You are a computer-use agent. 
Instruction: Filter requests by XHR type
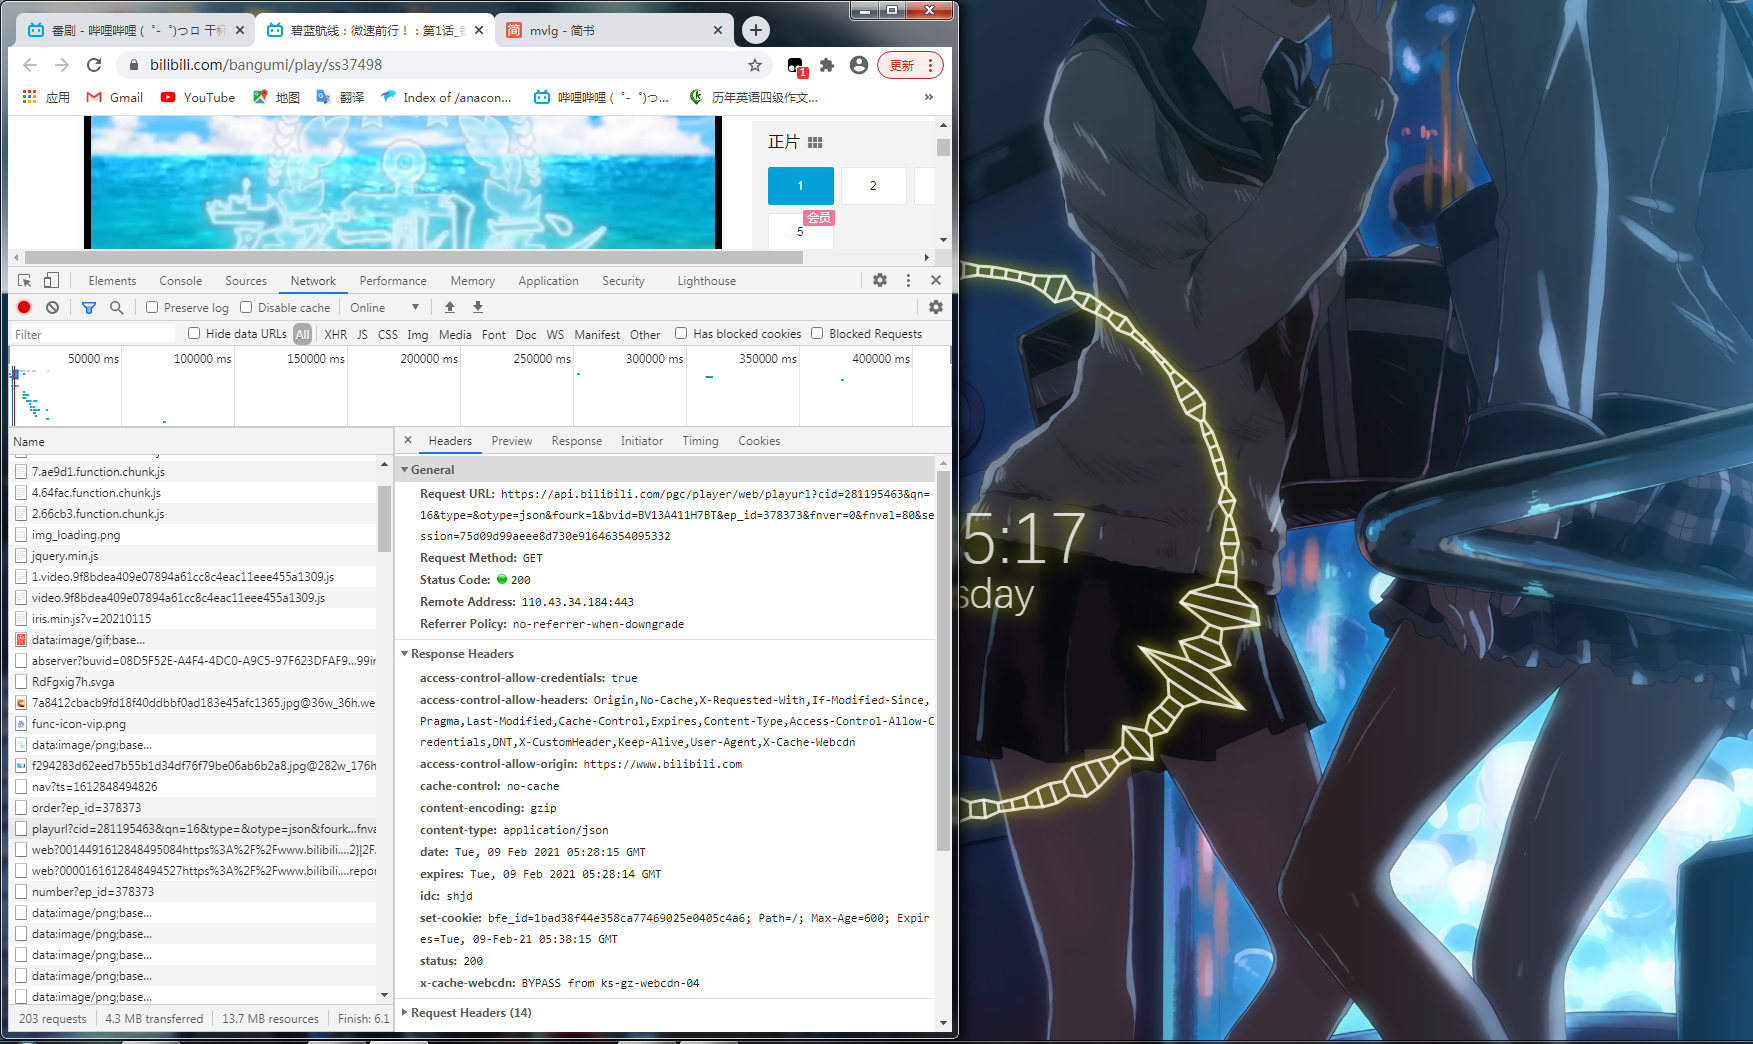(x=336, y=335)
